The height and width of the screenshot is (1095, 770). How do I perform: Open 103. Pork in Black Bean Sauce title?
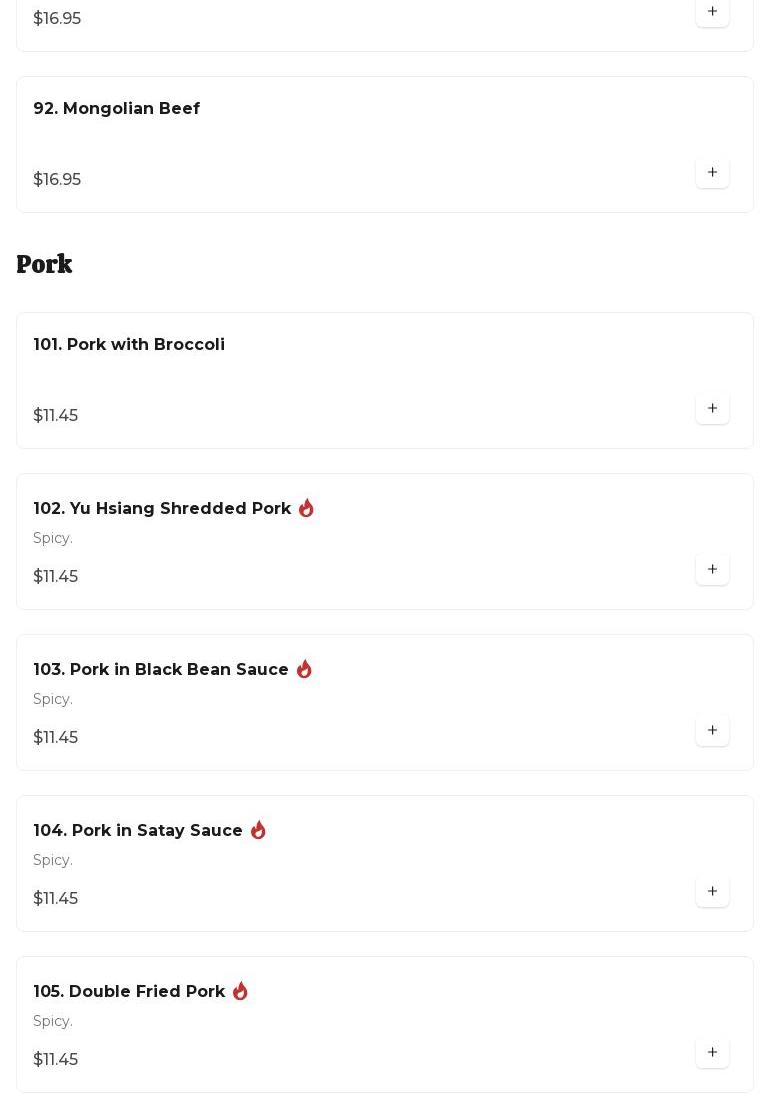(x=161, y=669)
